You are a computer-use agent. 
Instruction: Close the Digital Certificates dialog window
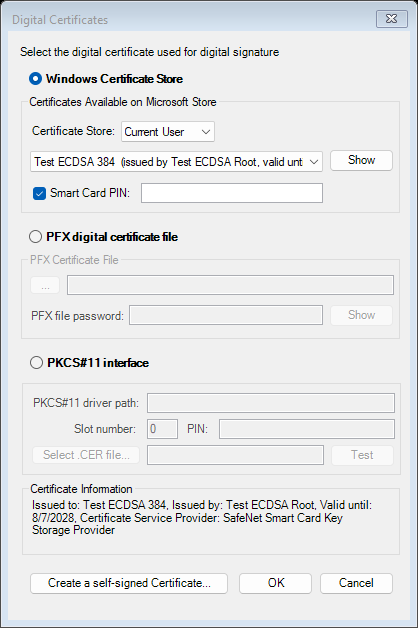[x=392, y=19]
